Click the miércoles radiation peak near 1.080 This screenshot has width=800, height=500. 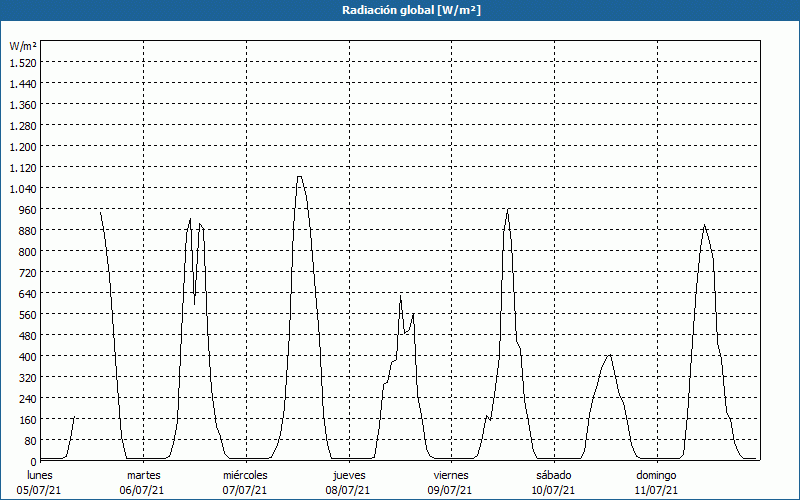click(299, 177)
